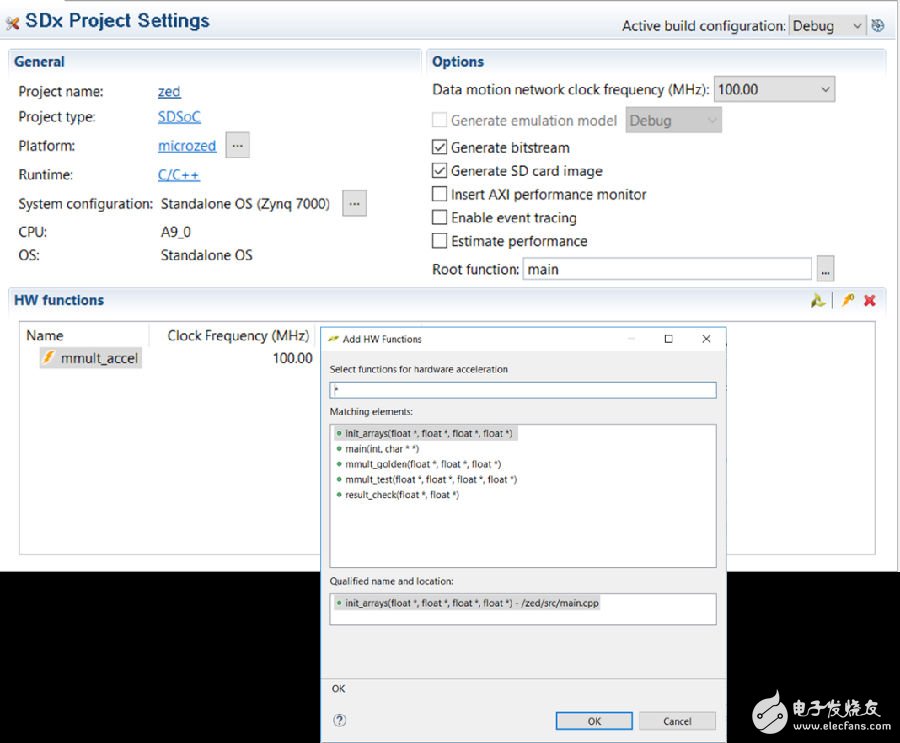
Task: Check Estimate performance option
Action: pos(439,241)
